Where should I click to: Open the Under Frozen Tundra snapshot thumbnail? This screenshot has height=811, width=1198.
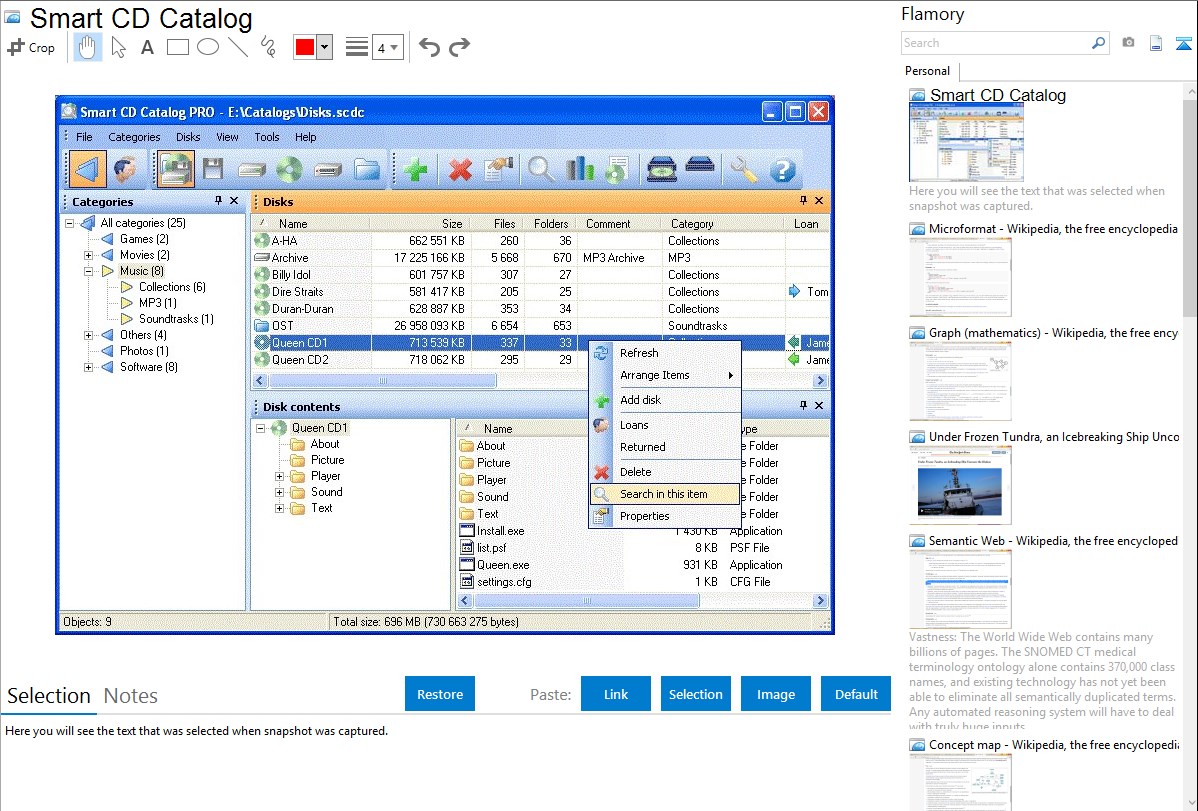pyautogui.click(x=960, y=484)
